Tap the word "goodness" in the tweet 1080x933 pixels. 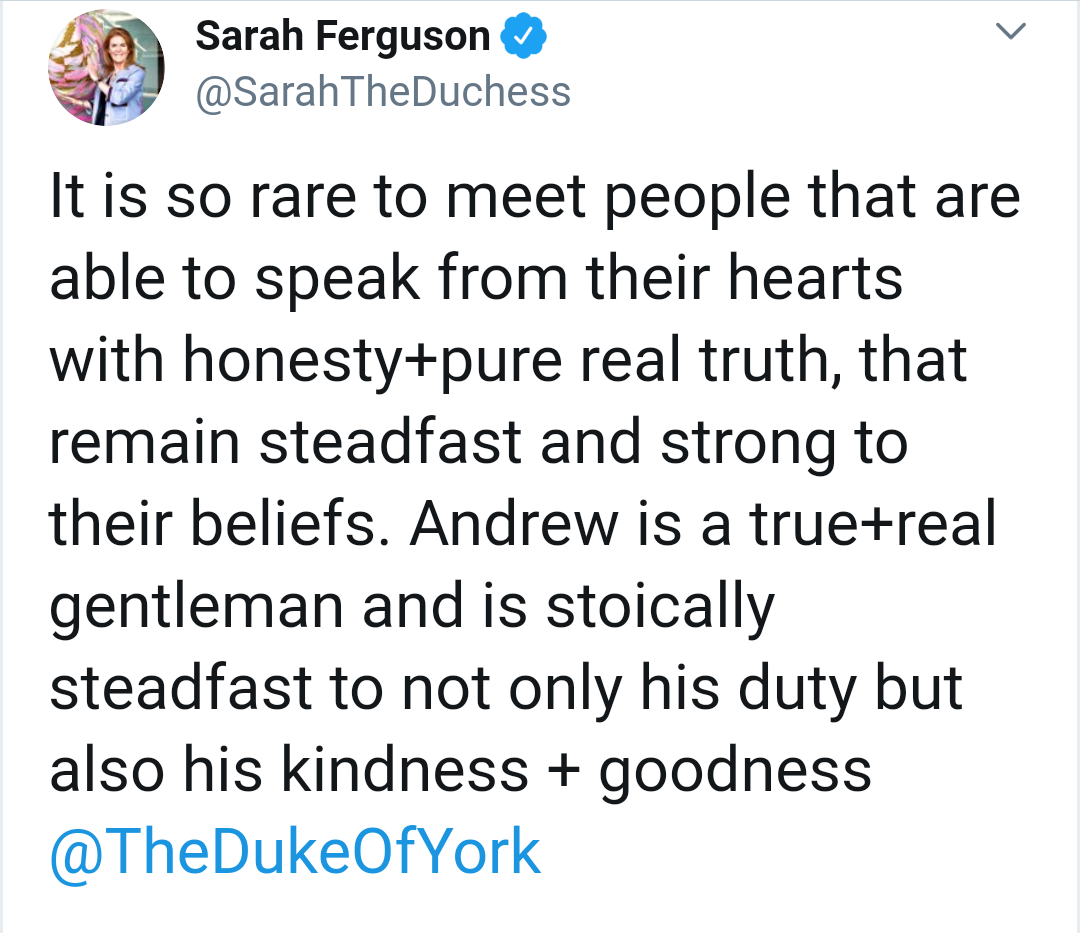[735, 772]
